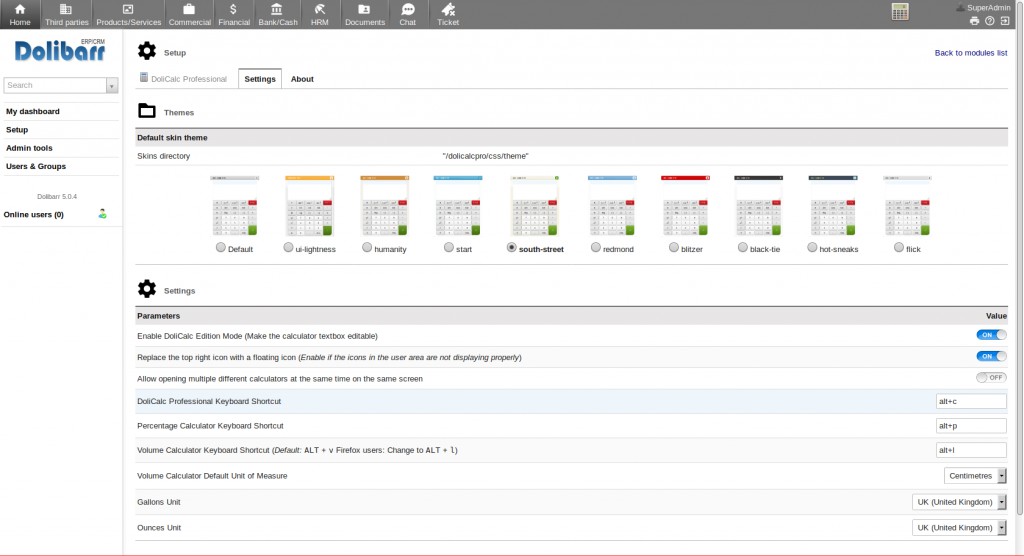Click the left sidebar Search field
This screenshot has height=556, width=1024.
[x=55, y=86]
